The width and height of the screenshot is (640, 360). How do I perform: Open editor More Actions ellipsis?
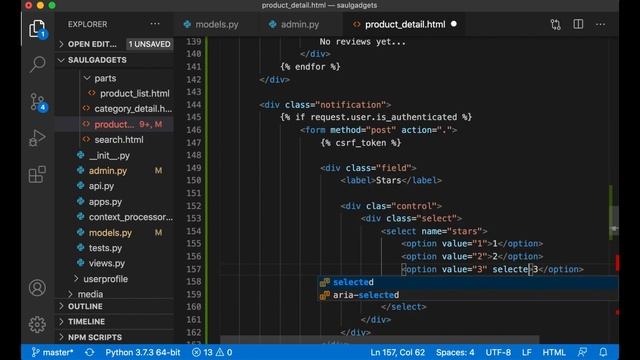click(600, 24)
